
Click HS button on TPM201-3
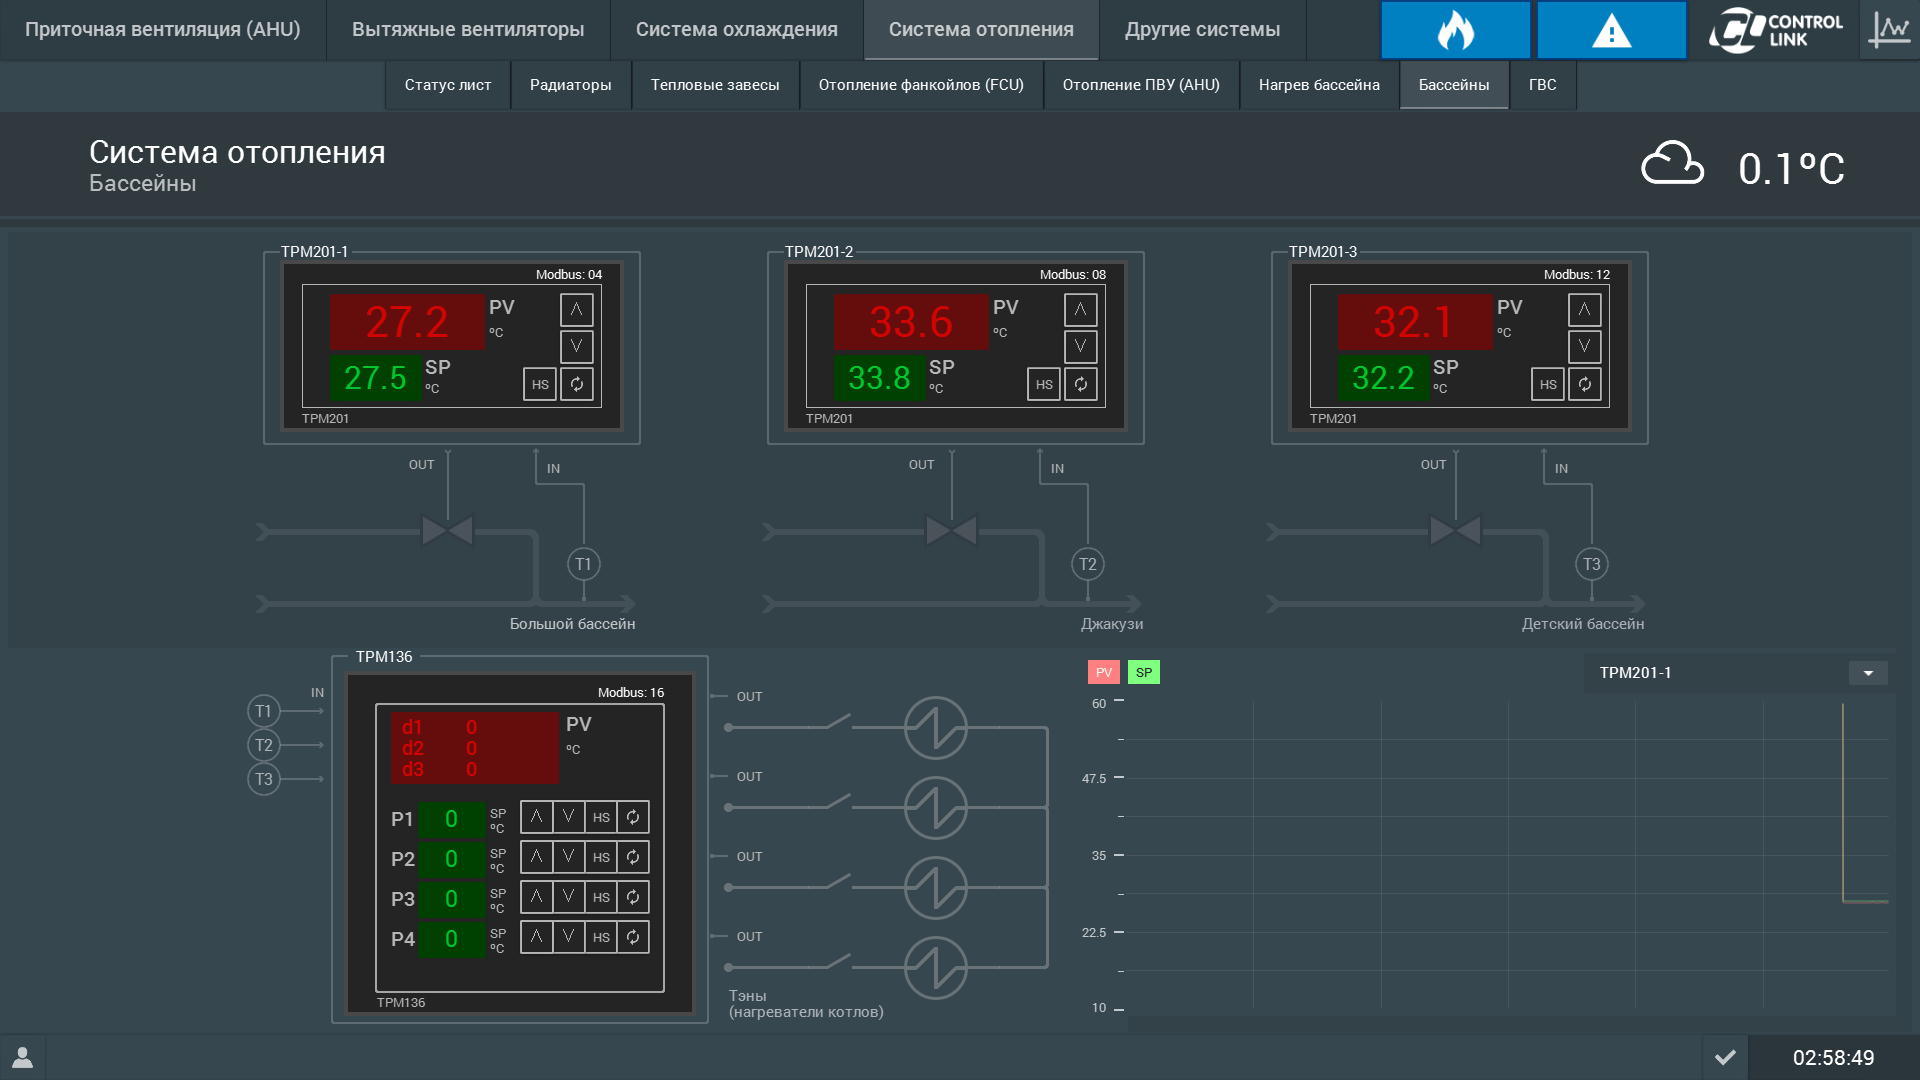pyautogui.click(x=1548, y=384)
